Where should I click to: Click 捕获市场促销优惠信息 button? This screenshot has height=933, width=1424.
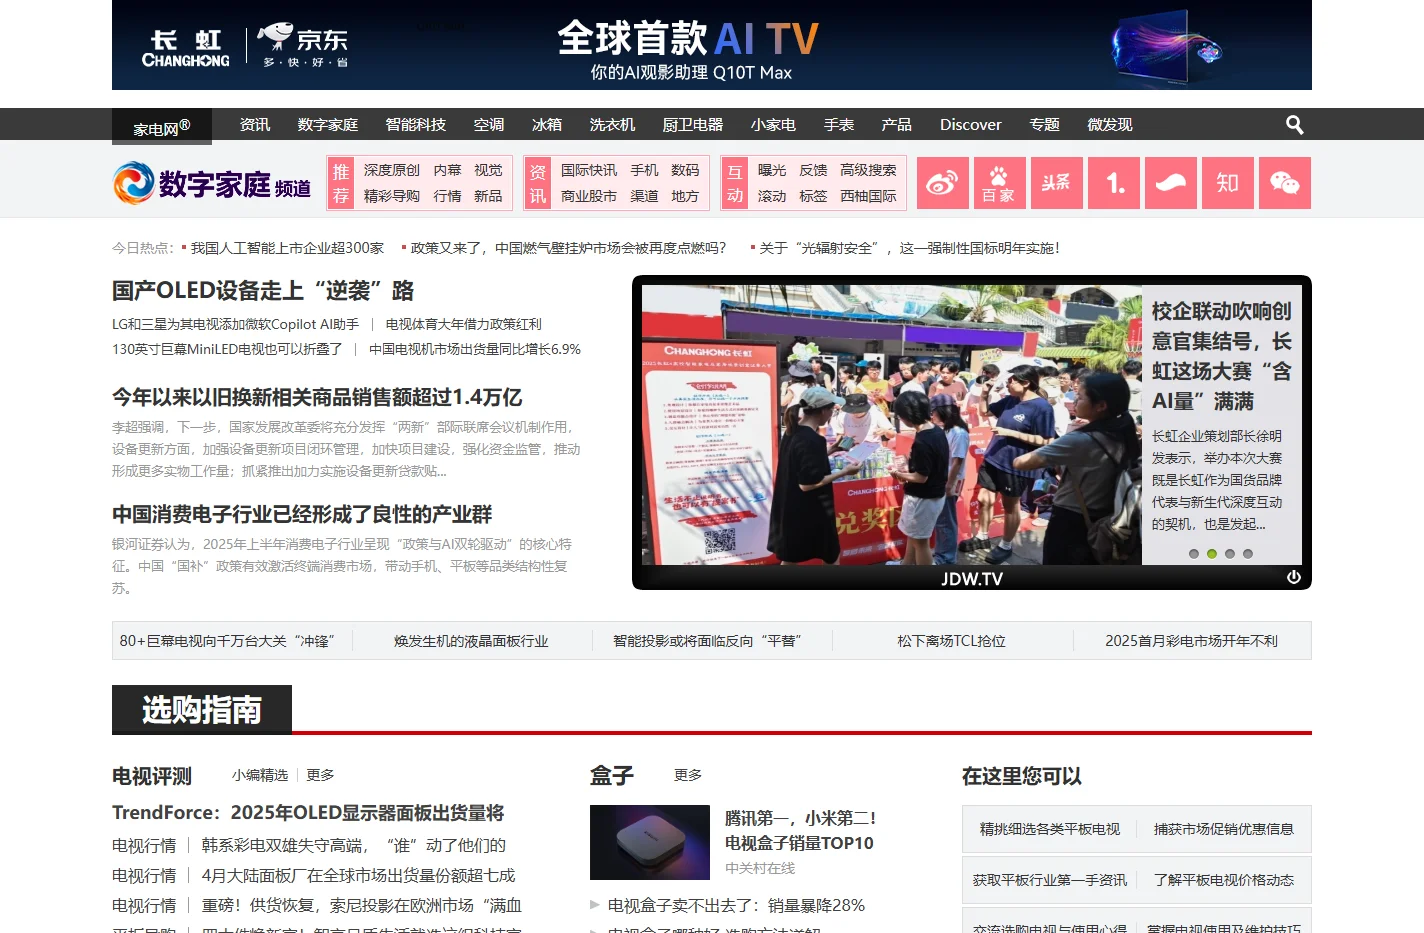pos(1224,829)
